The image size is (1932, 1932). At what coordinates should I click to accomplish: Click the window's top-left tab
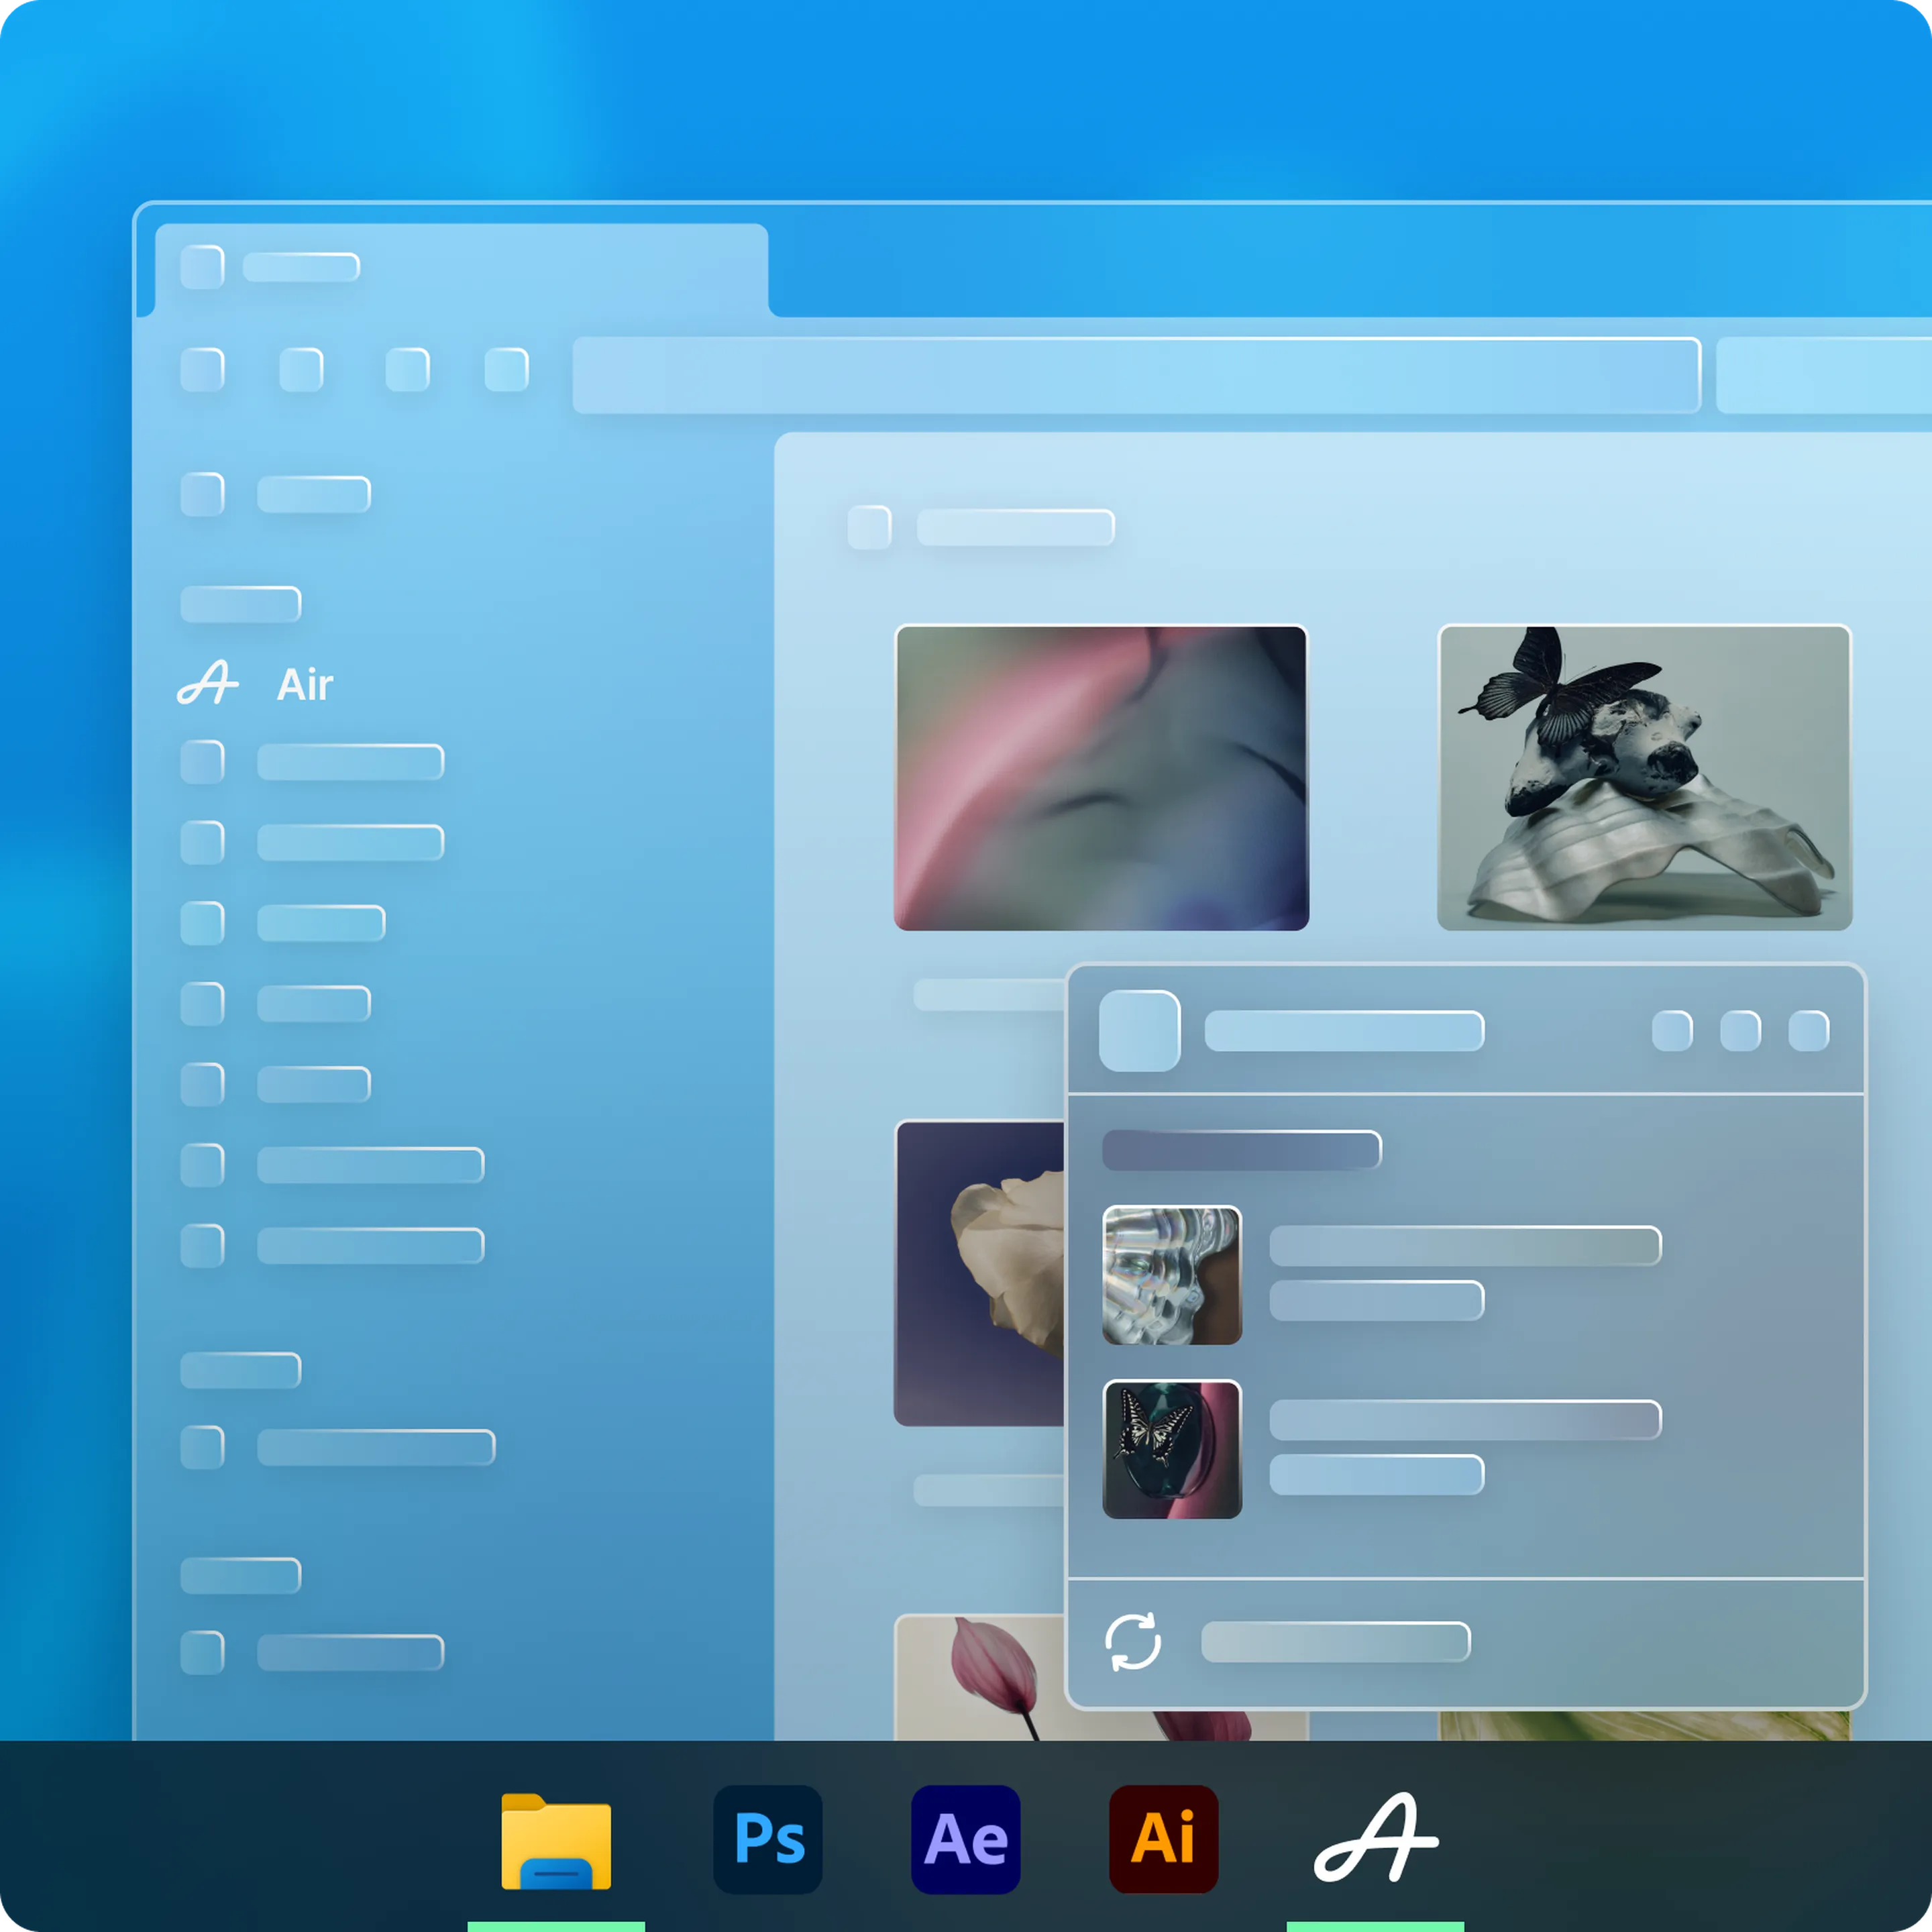tap(460, 268)
